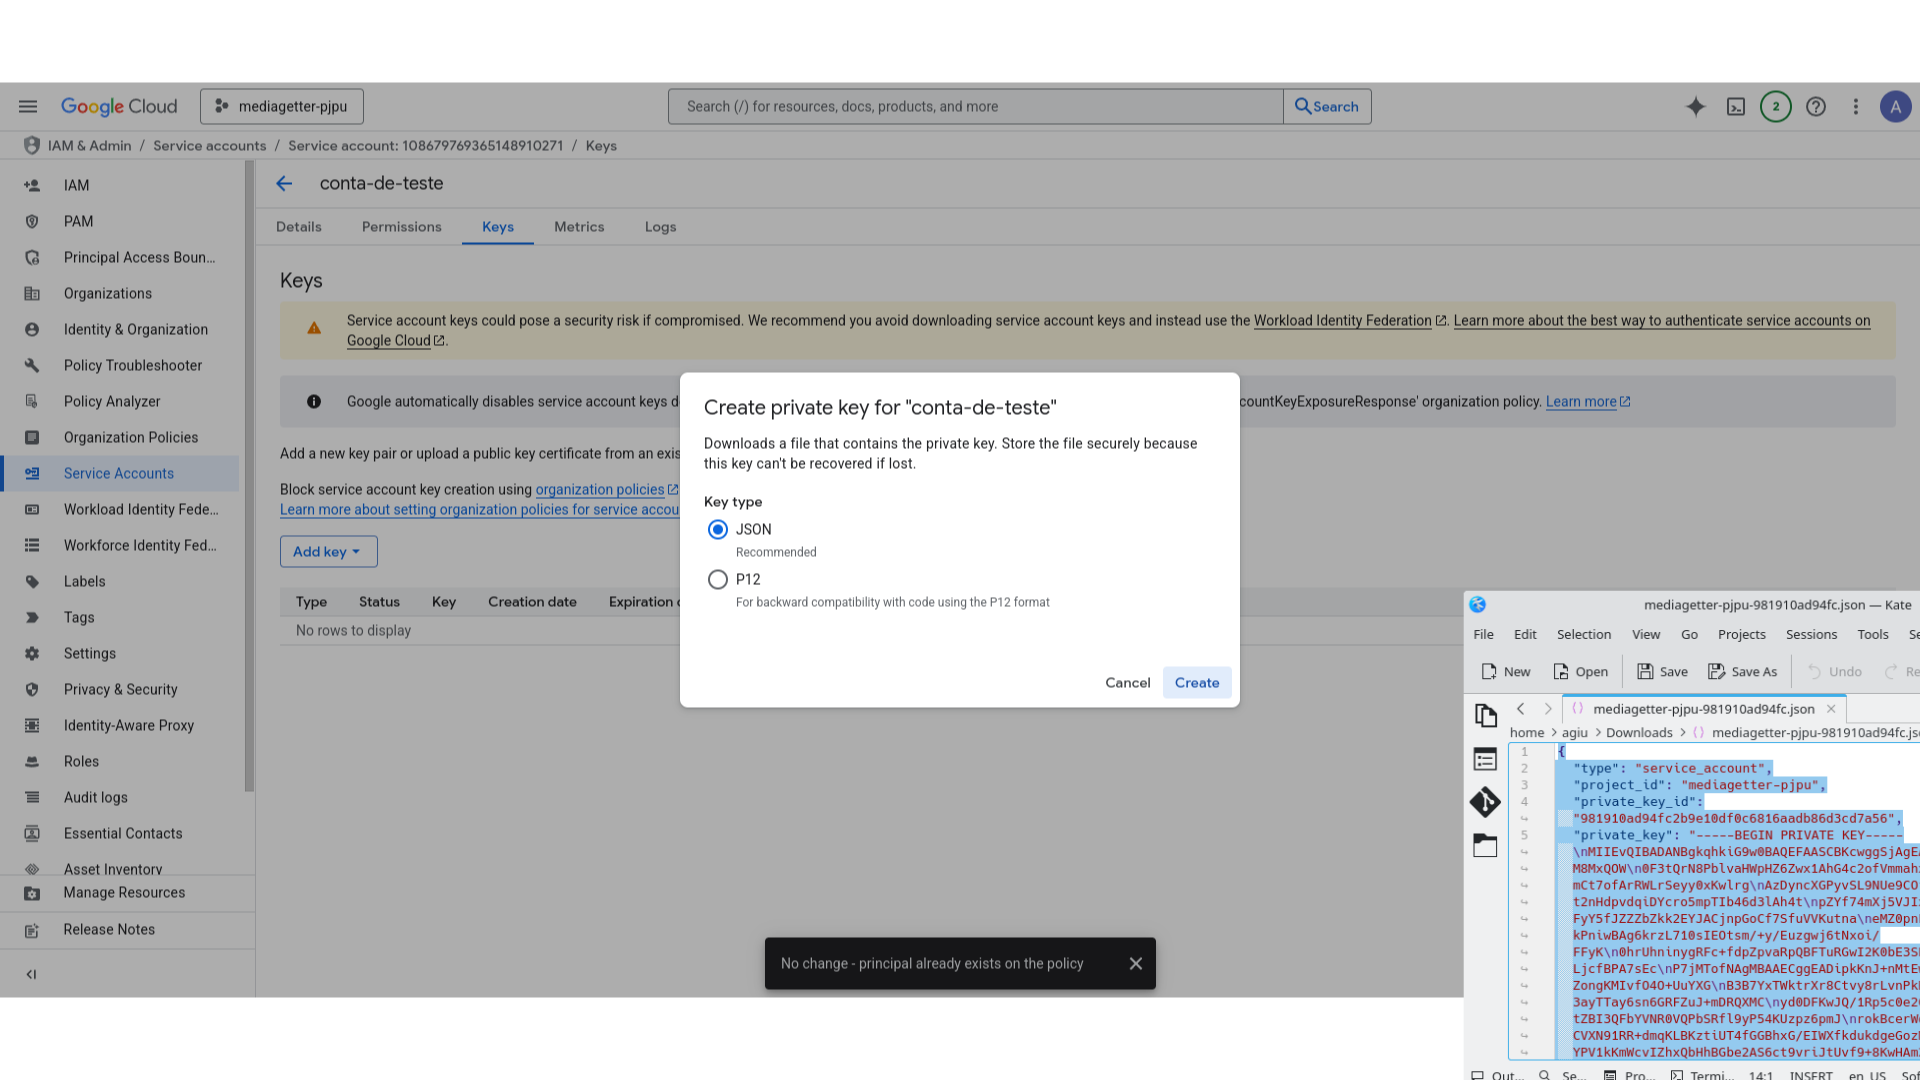Open the Google Cloud navigation menu
Screen dimensions: 1920x1080
coord(28,107)
